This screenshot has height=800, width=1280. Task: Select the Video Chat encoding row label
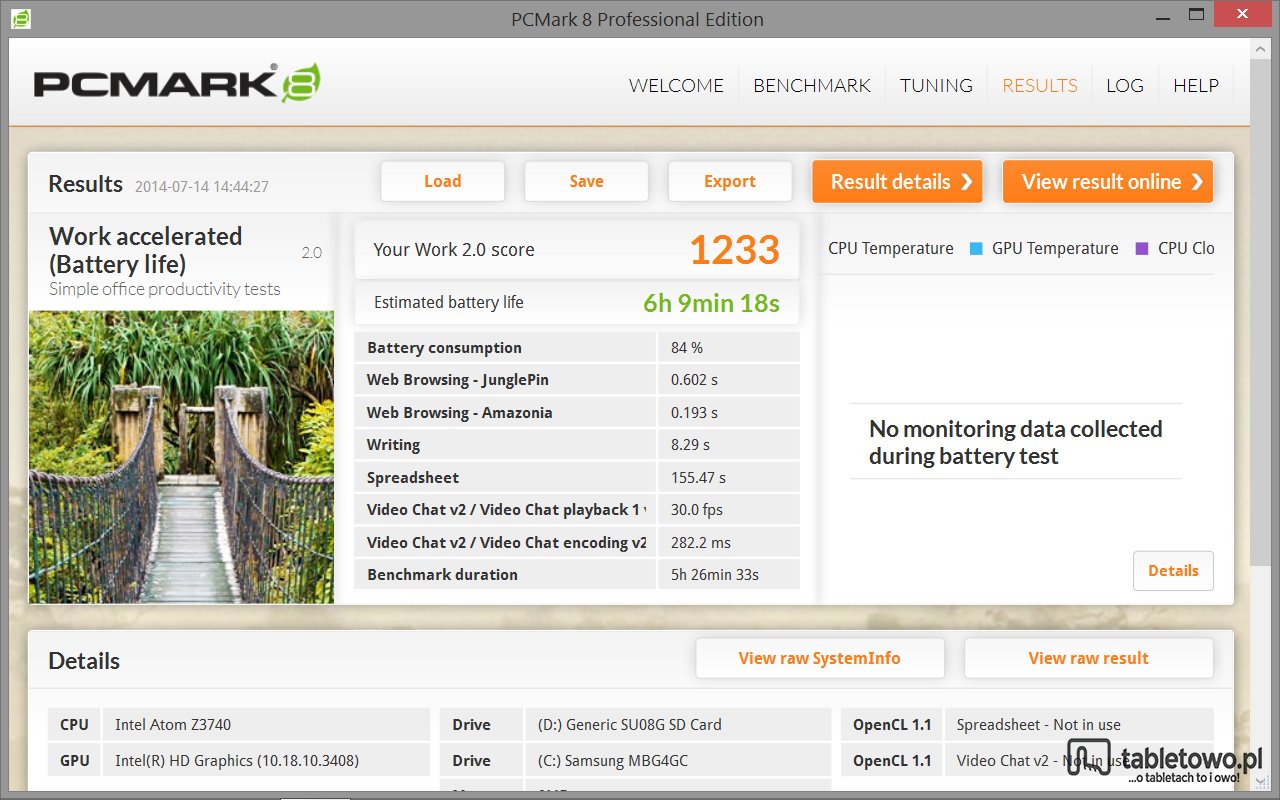(506, 543)
